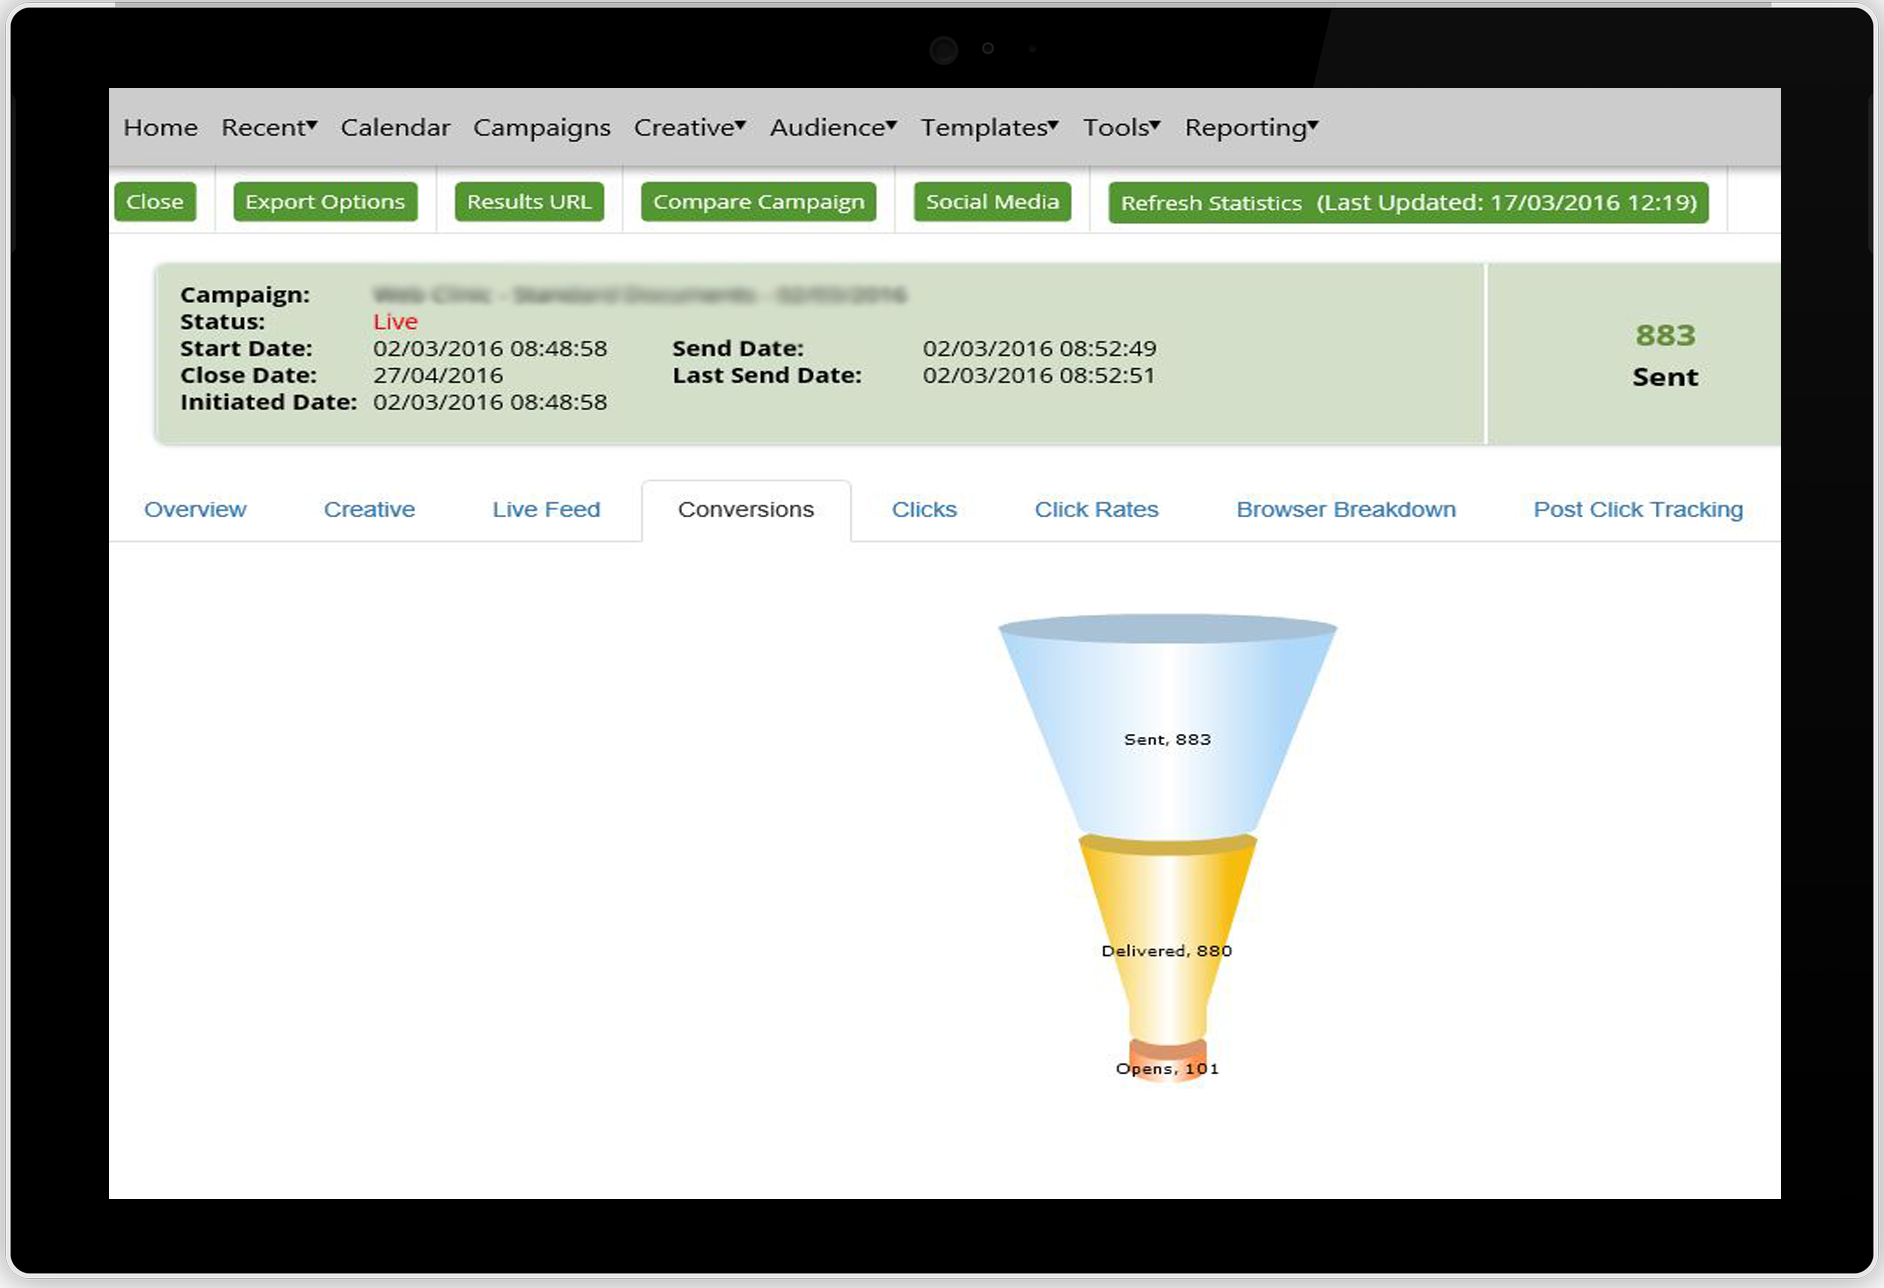Switch to the Overview tab
Viewport: 1884px width, 1288px height.
(x=195, y=509)
